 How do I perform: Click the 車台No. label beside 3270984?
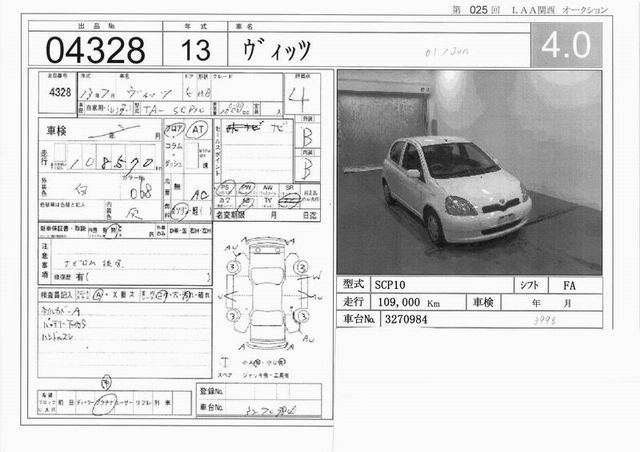(359, 319)
